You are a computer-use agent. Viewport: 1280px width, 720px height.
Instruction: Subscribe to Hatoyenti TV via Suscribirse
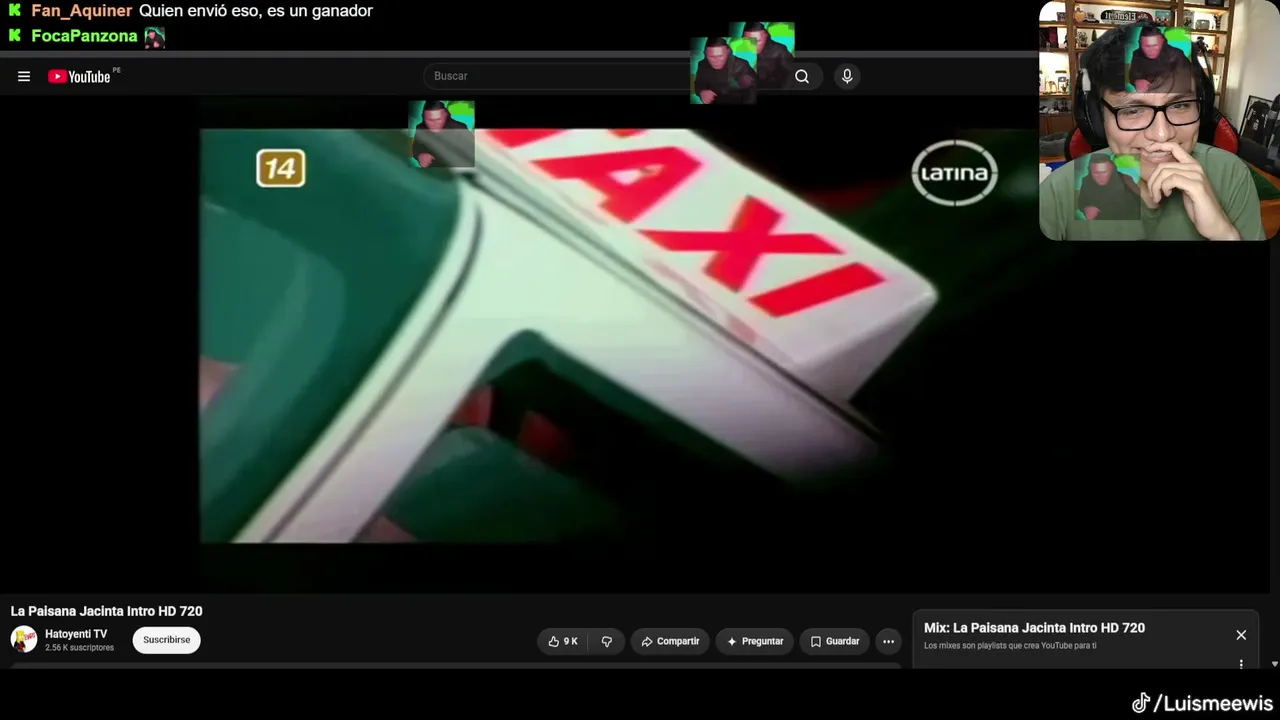pos(166,640)
